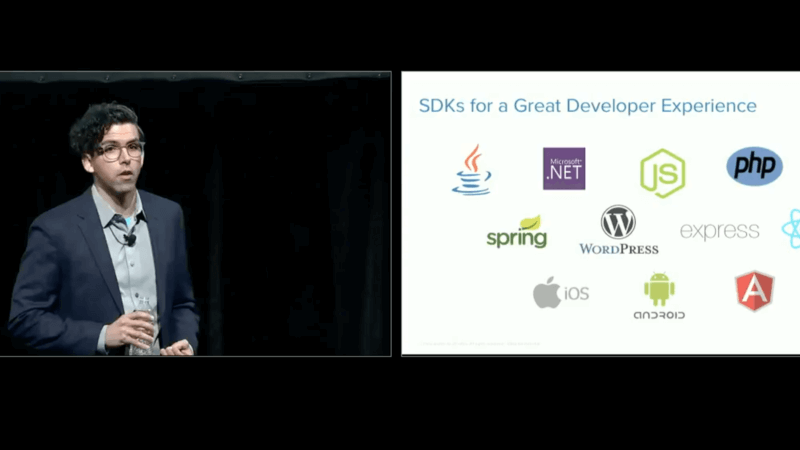Image resolution: width=800 pixels, height=450 pixels.
Task: Click the lapel microphone on the presenter's shirt
Action: [x=130, y=239]
